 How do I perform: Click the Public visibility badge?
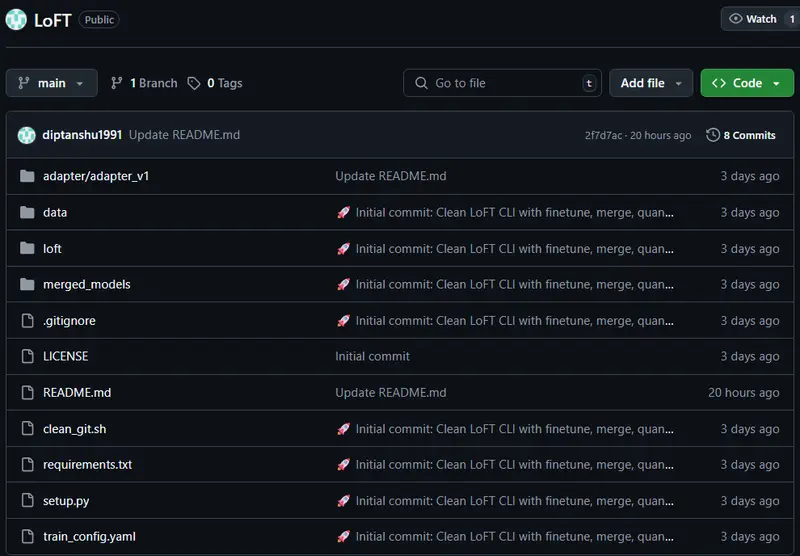pyautogui.click(x=99, y=20)
